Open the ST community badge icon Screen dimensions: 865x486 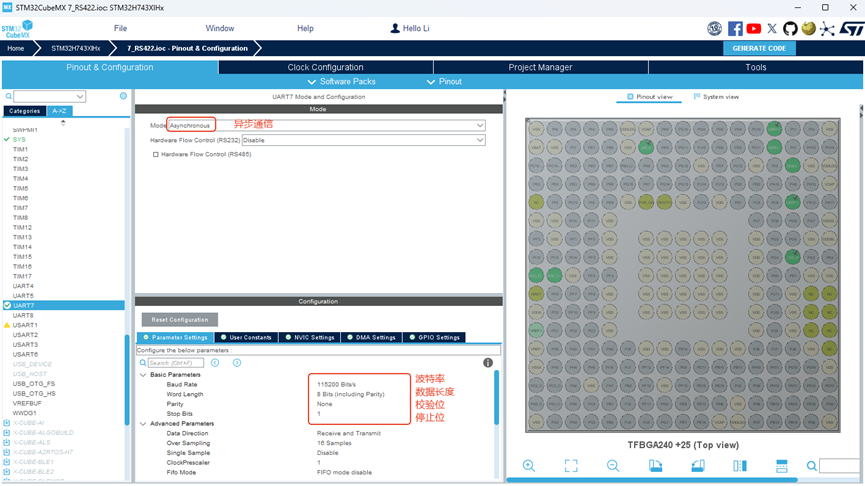(714, 29)
